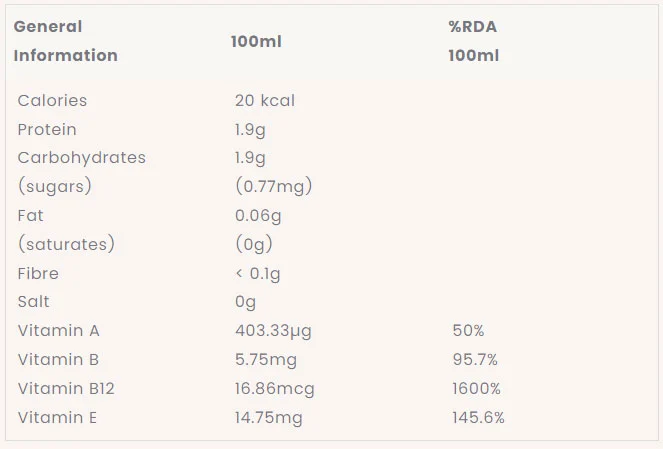The height and width of the screenshot is (449, 663).
Task: Click the < 0.1g fibre value
Action: click(258, 273)
